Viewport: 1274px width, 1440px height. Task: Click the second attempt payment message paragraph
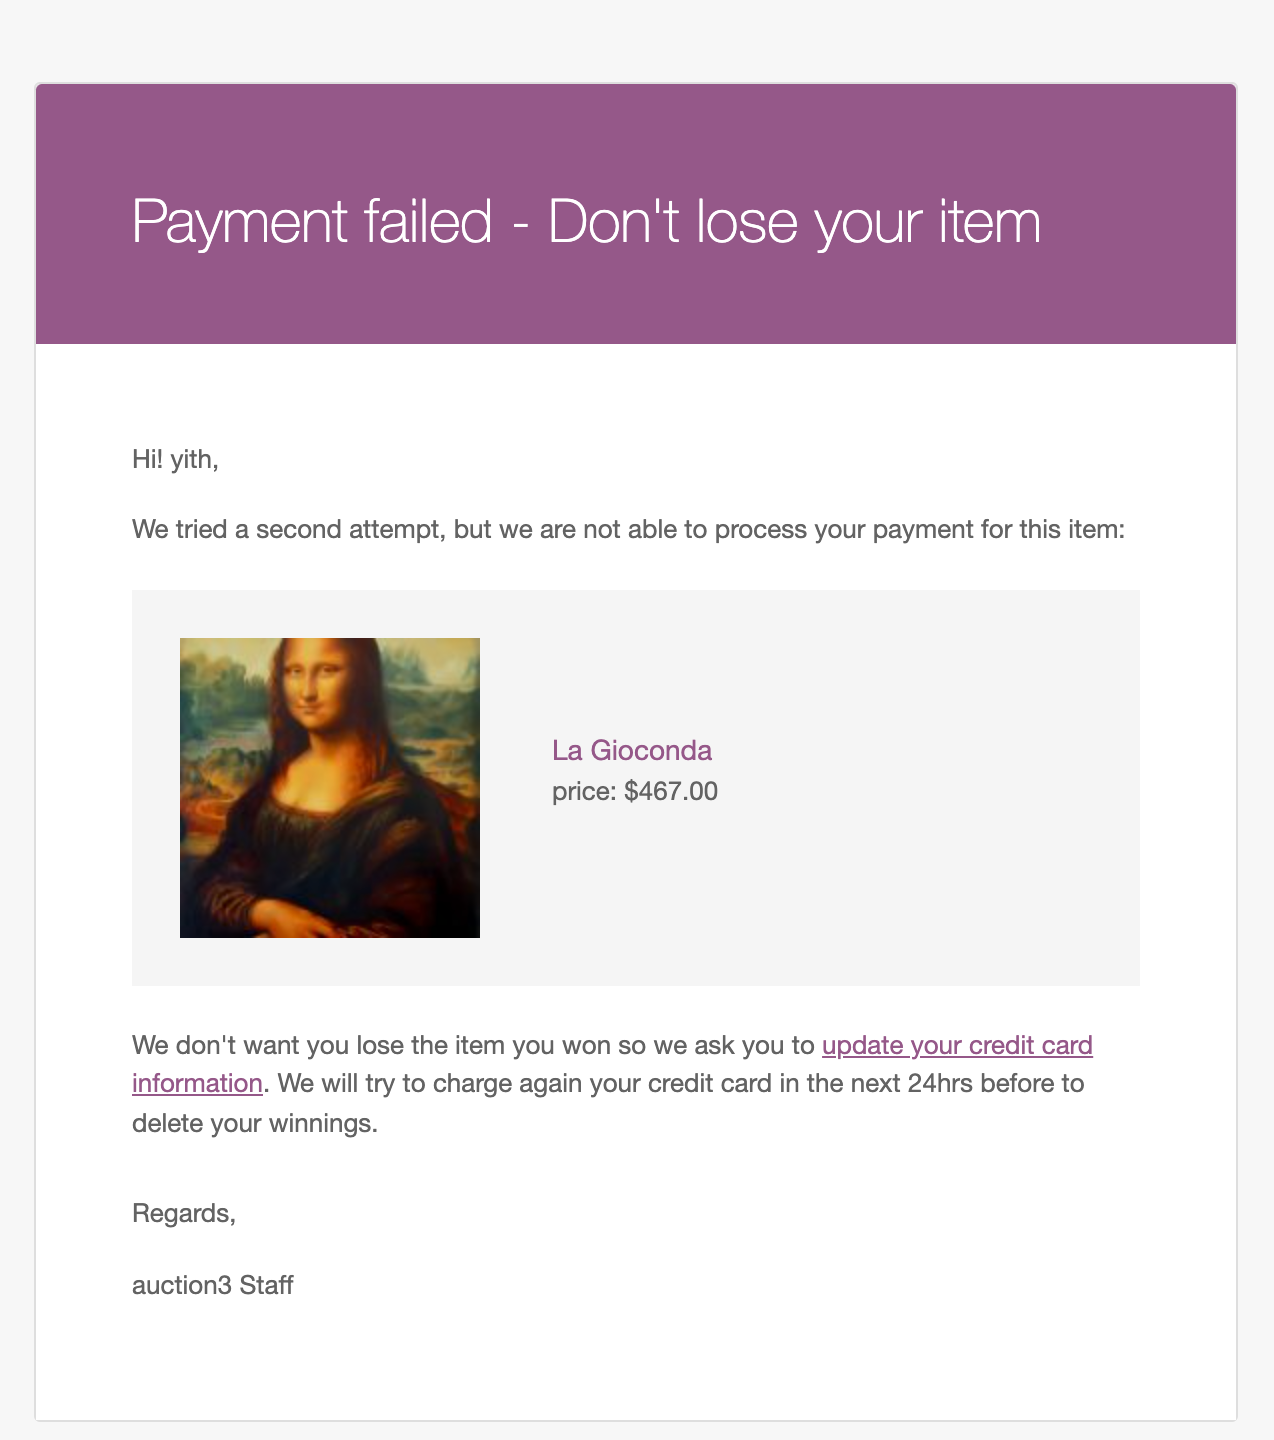(629, 529)
